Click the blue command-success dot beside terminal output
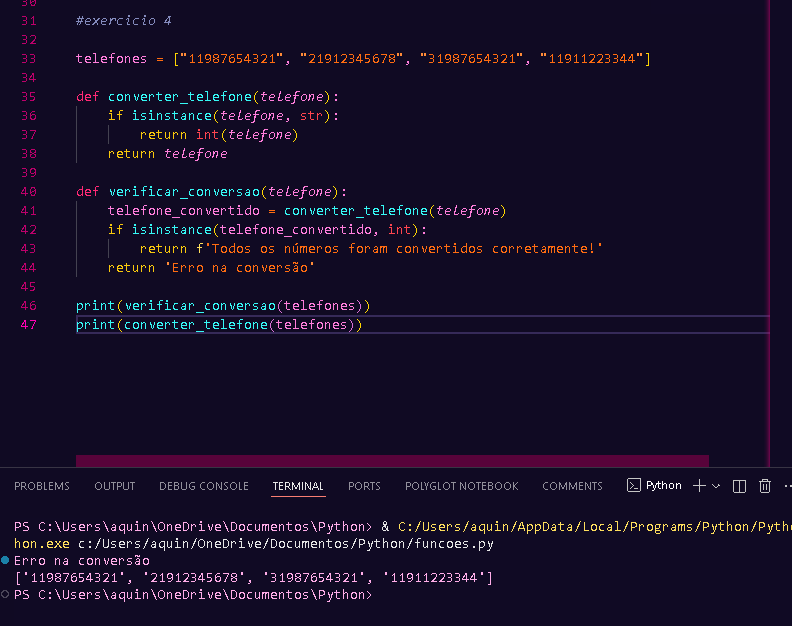 (5, 560)
